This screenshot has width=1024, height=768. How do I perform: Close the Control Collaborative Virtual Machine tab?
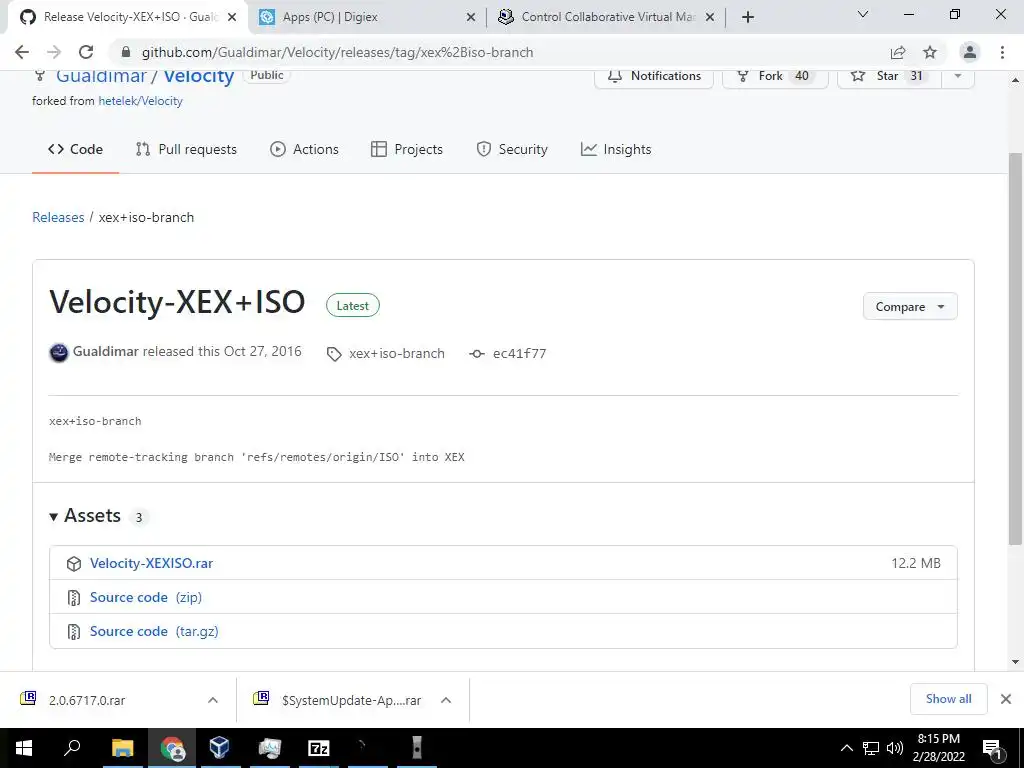coord(710,17)
